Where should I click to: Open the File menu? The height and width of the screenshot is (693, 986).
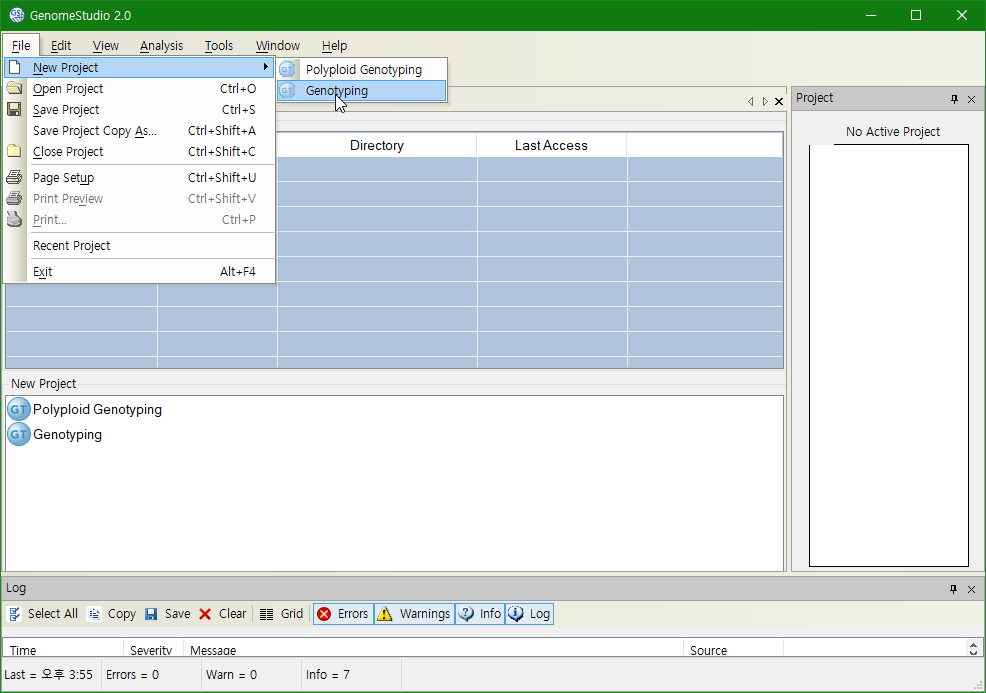click(x=21, y=46)
